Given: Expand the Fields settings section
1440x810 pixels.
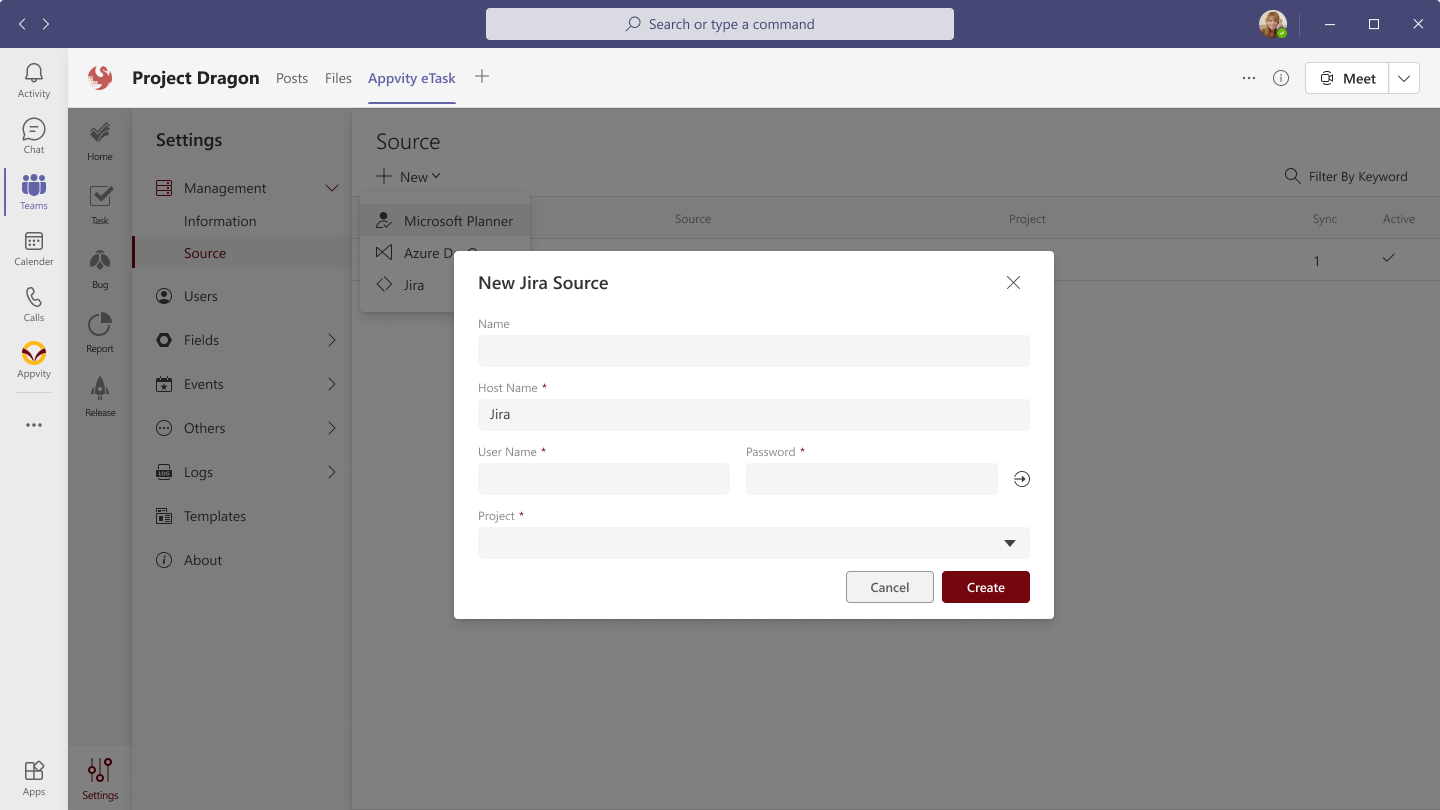Looking at the screenshot, I should tap(332, 340).
